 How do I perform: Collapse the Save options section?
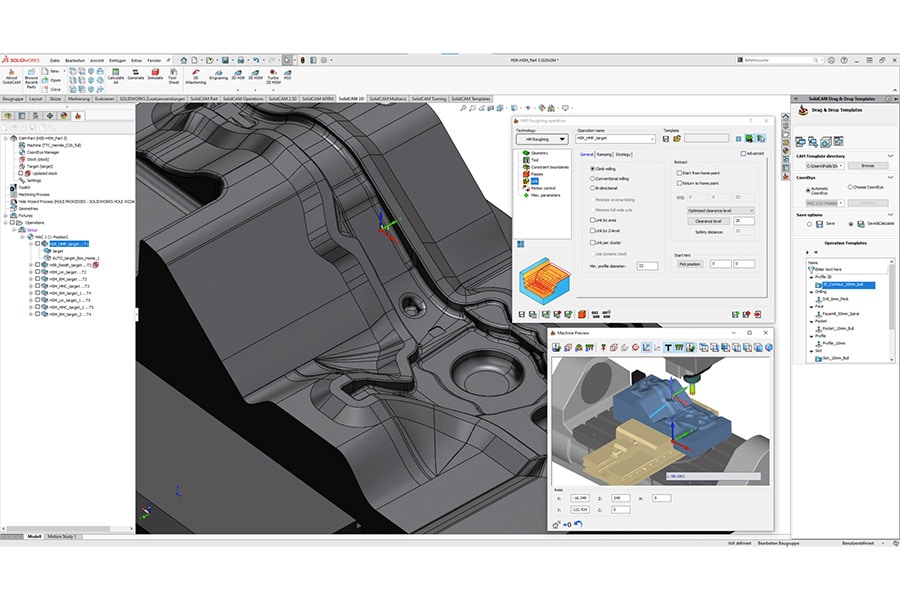[x=890, y=214]
